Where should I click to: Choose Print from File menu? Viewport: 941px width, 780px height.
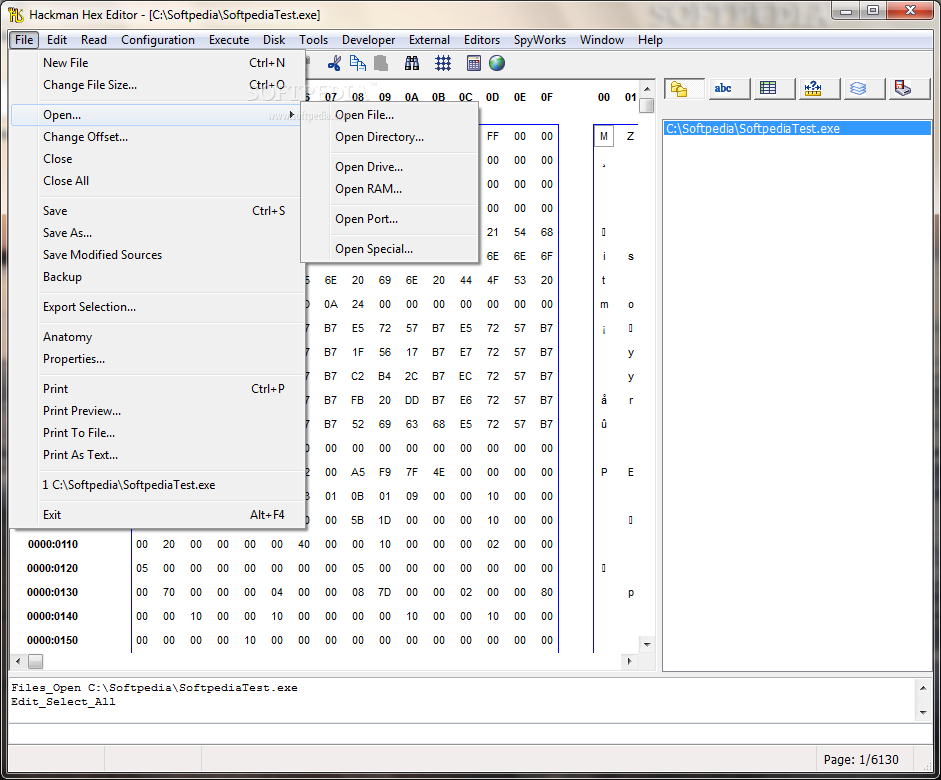click(156, 389)
